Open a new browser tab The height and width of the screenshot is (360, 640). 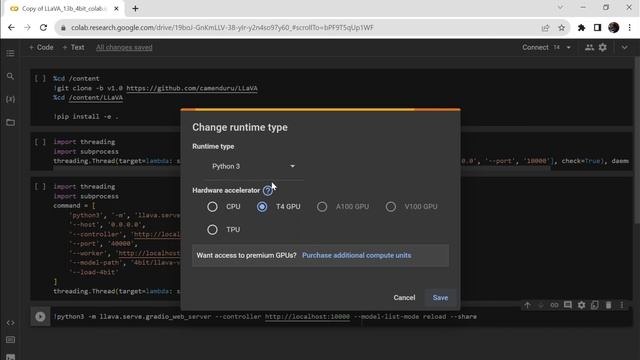(136, 8)
